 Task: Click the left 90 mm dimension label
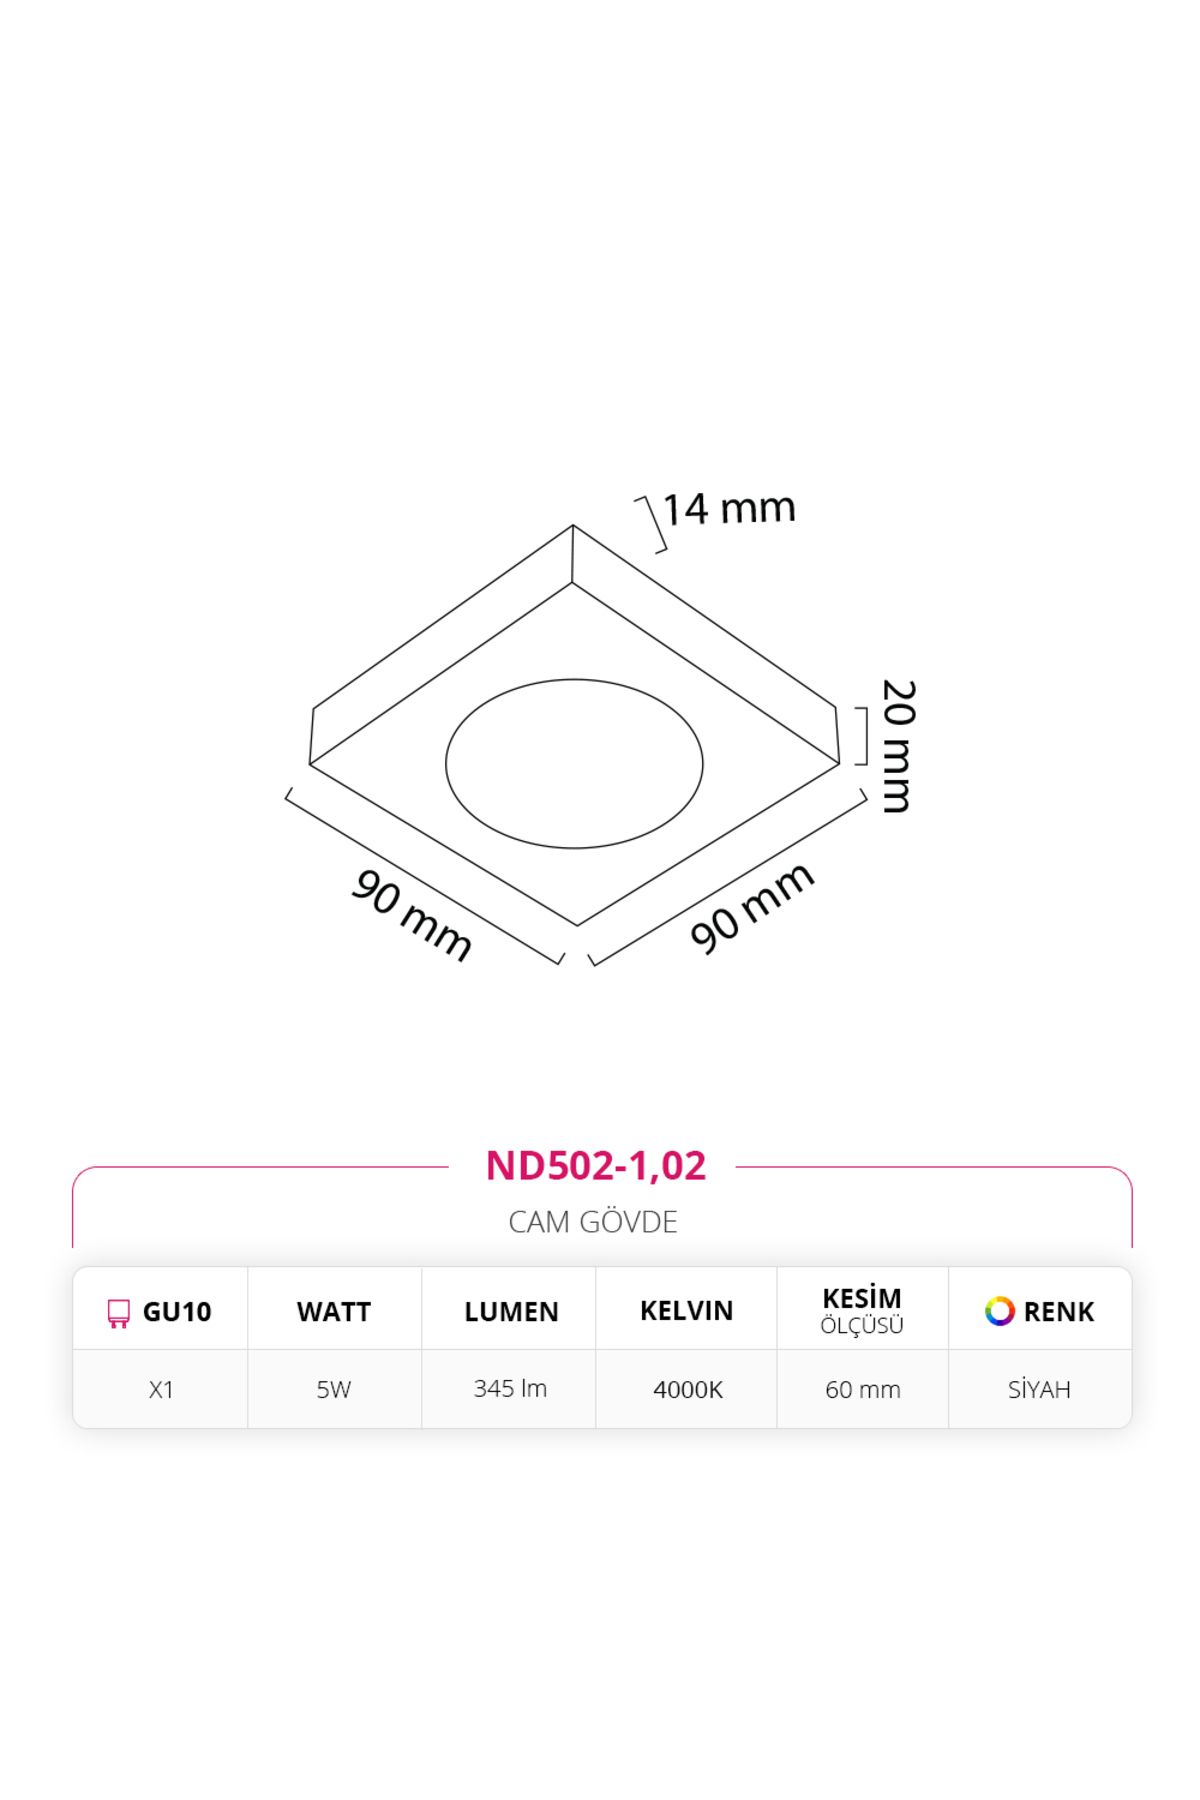411,915
